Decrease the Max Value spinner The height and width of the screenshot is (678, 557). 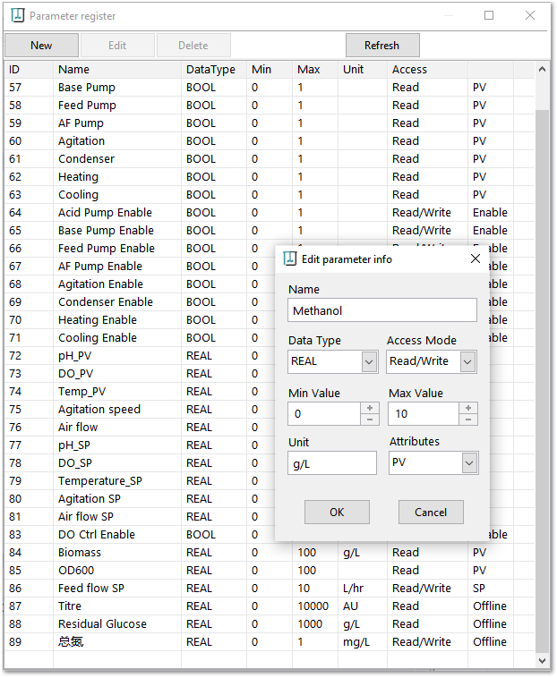click(x=468, y=419)
